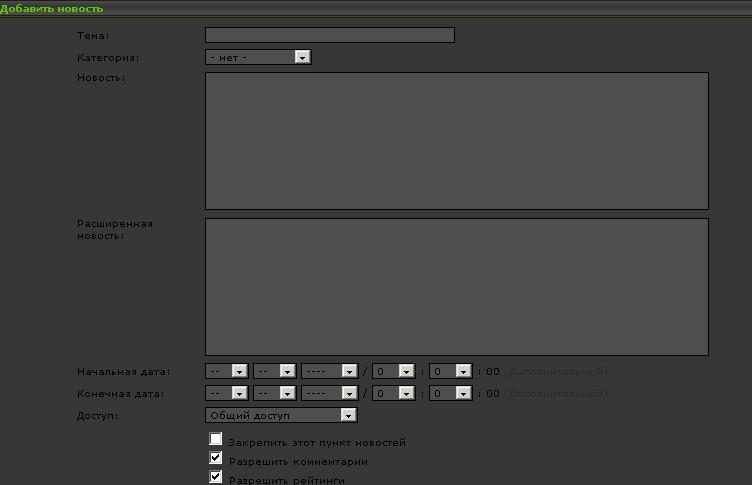The height and width of the screenshot is (485, 752).
Task: Enable Закрепить этот пункт новостей checkbox
Action: 216,440
